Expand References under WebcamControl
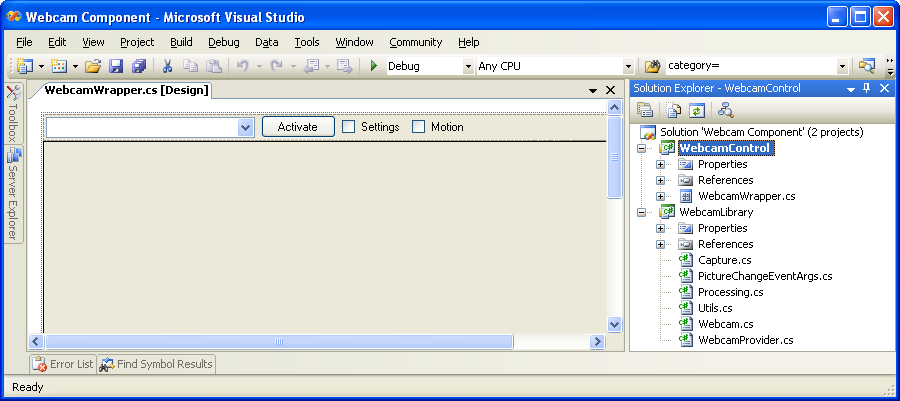 coord(660,181)
